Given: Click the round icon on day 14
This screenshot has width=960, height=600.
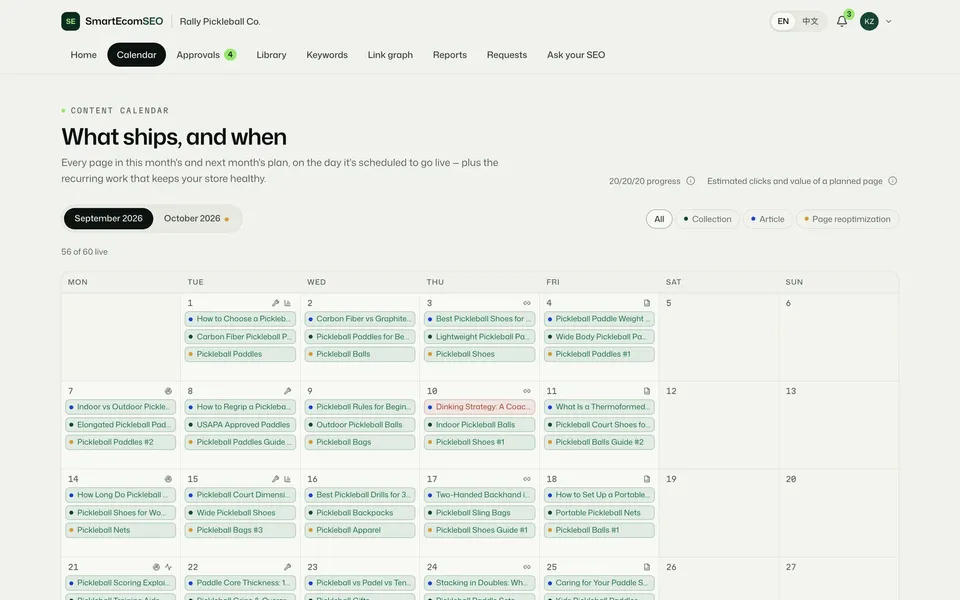Looking at the screenshot, I should [x=168, y=479].
